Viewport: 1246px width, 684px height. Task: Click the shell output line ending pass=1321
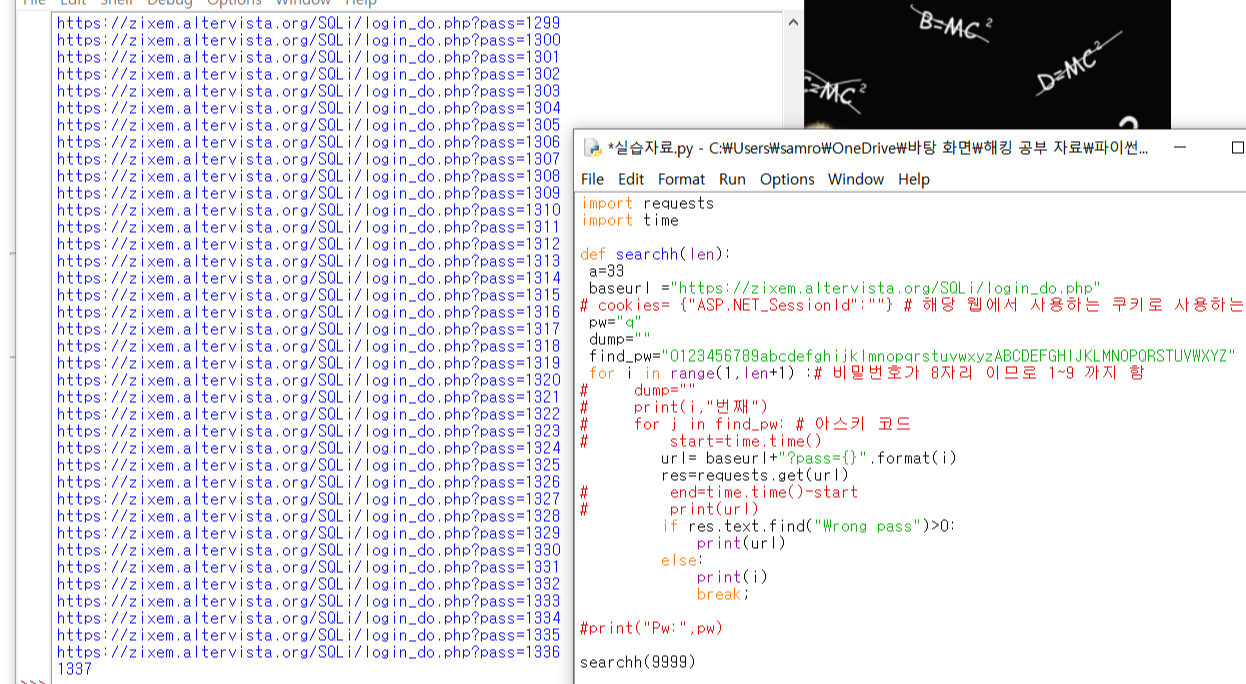[x=308, y=396]
